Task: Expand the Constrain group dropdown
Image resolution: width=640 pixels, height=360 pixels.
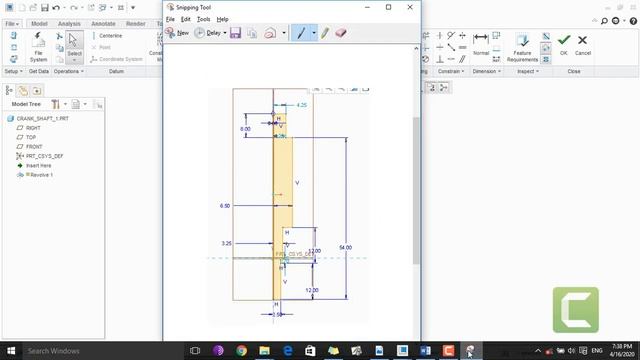Action: tap(451, 71)
